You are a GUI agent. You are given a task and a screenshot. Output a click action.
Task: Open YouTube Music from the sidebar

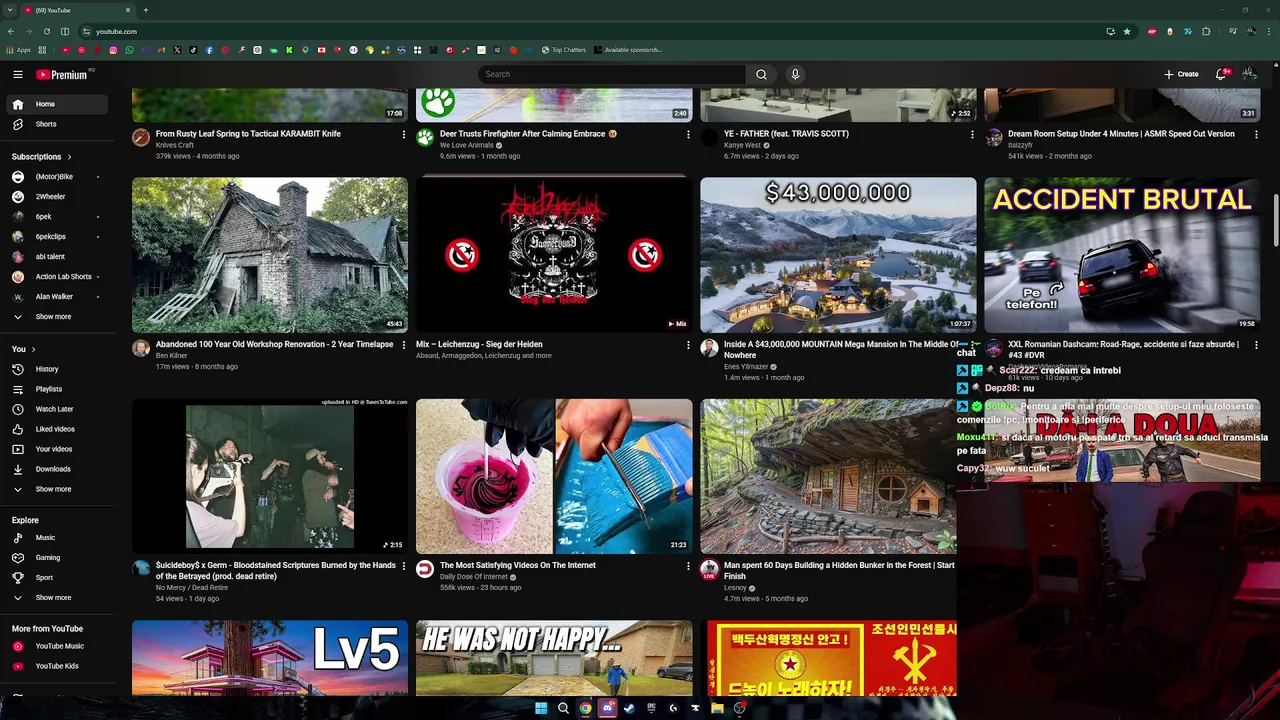pos(56,646)
